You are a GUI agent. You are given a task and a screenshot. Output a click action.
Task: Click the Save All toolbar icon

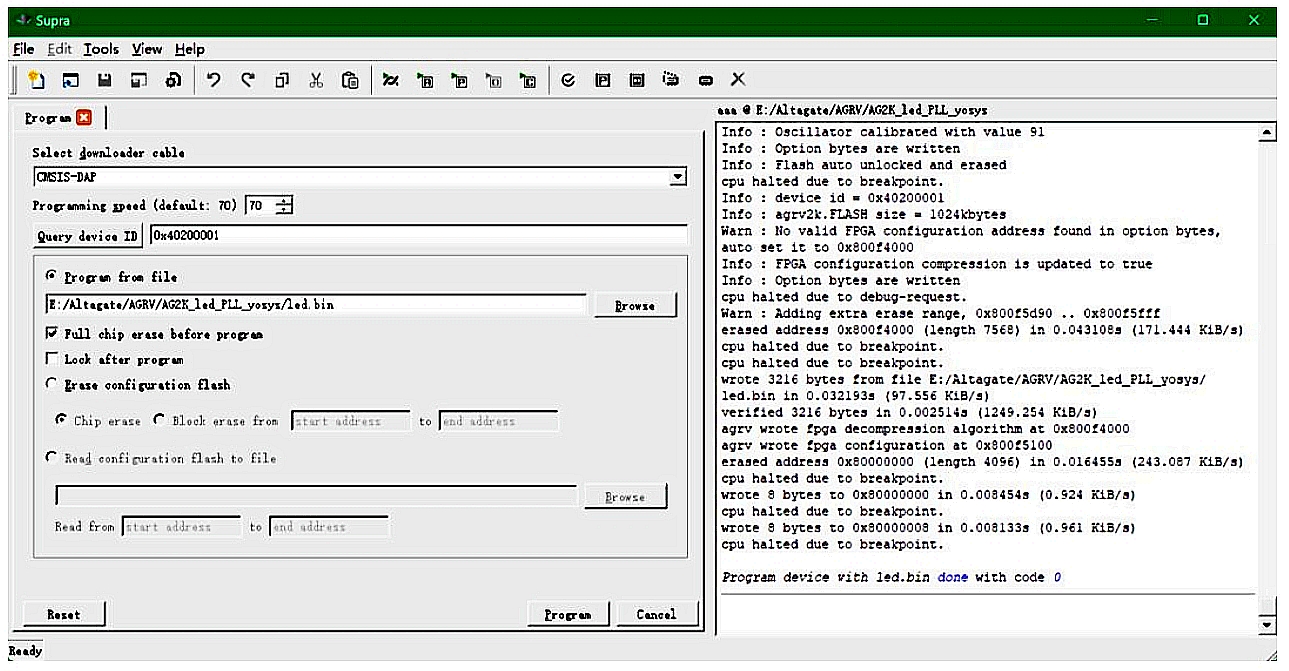(x=174, y=79)
